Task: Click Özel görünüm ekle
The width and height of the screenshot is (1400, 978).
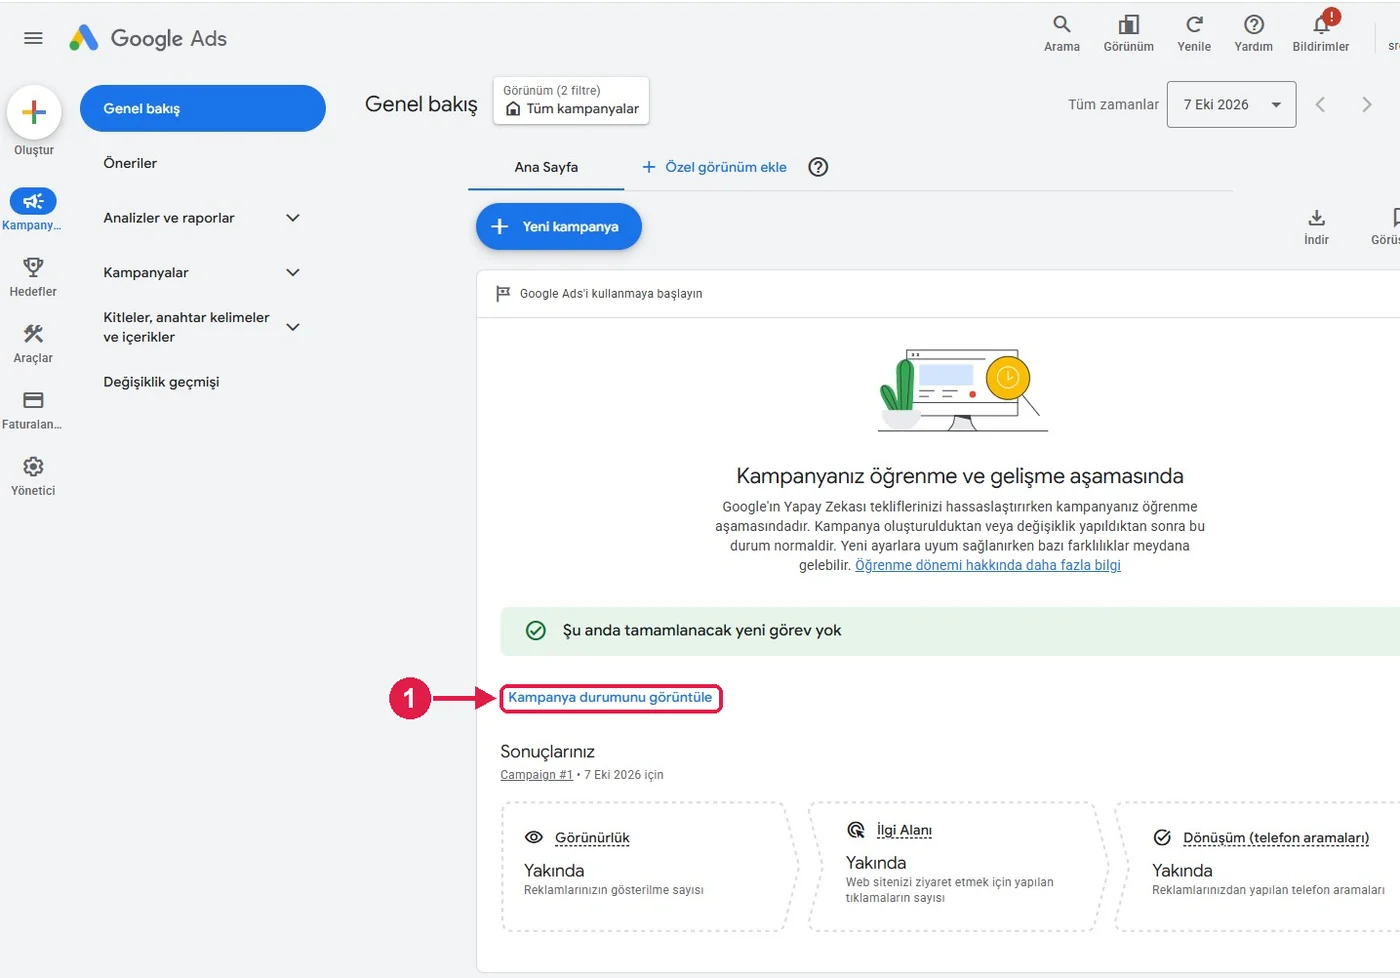Action: tap(715, 167)
